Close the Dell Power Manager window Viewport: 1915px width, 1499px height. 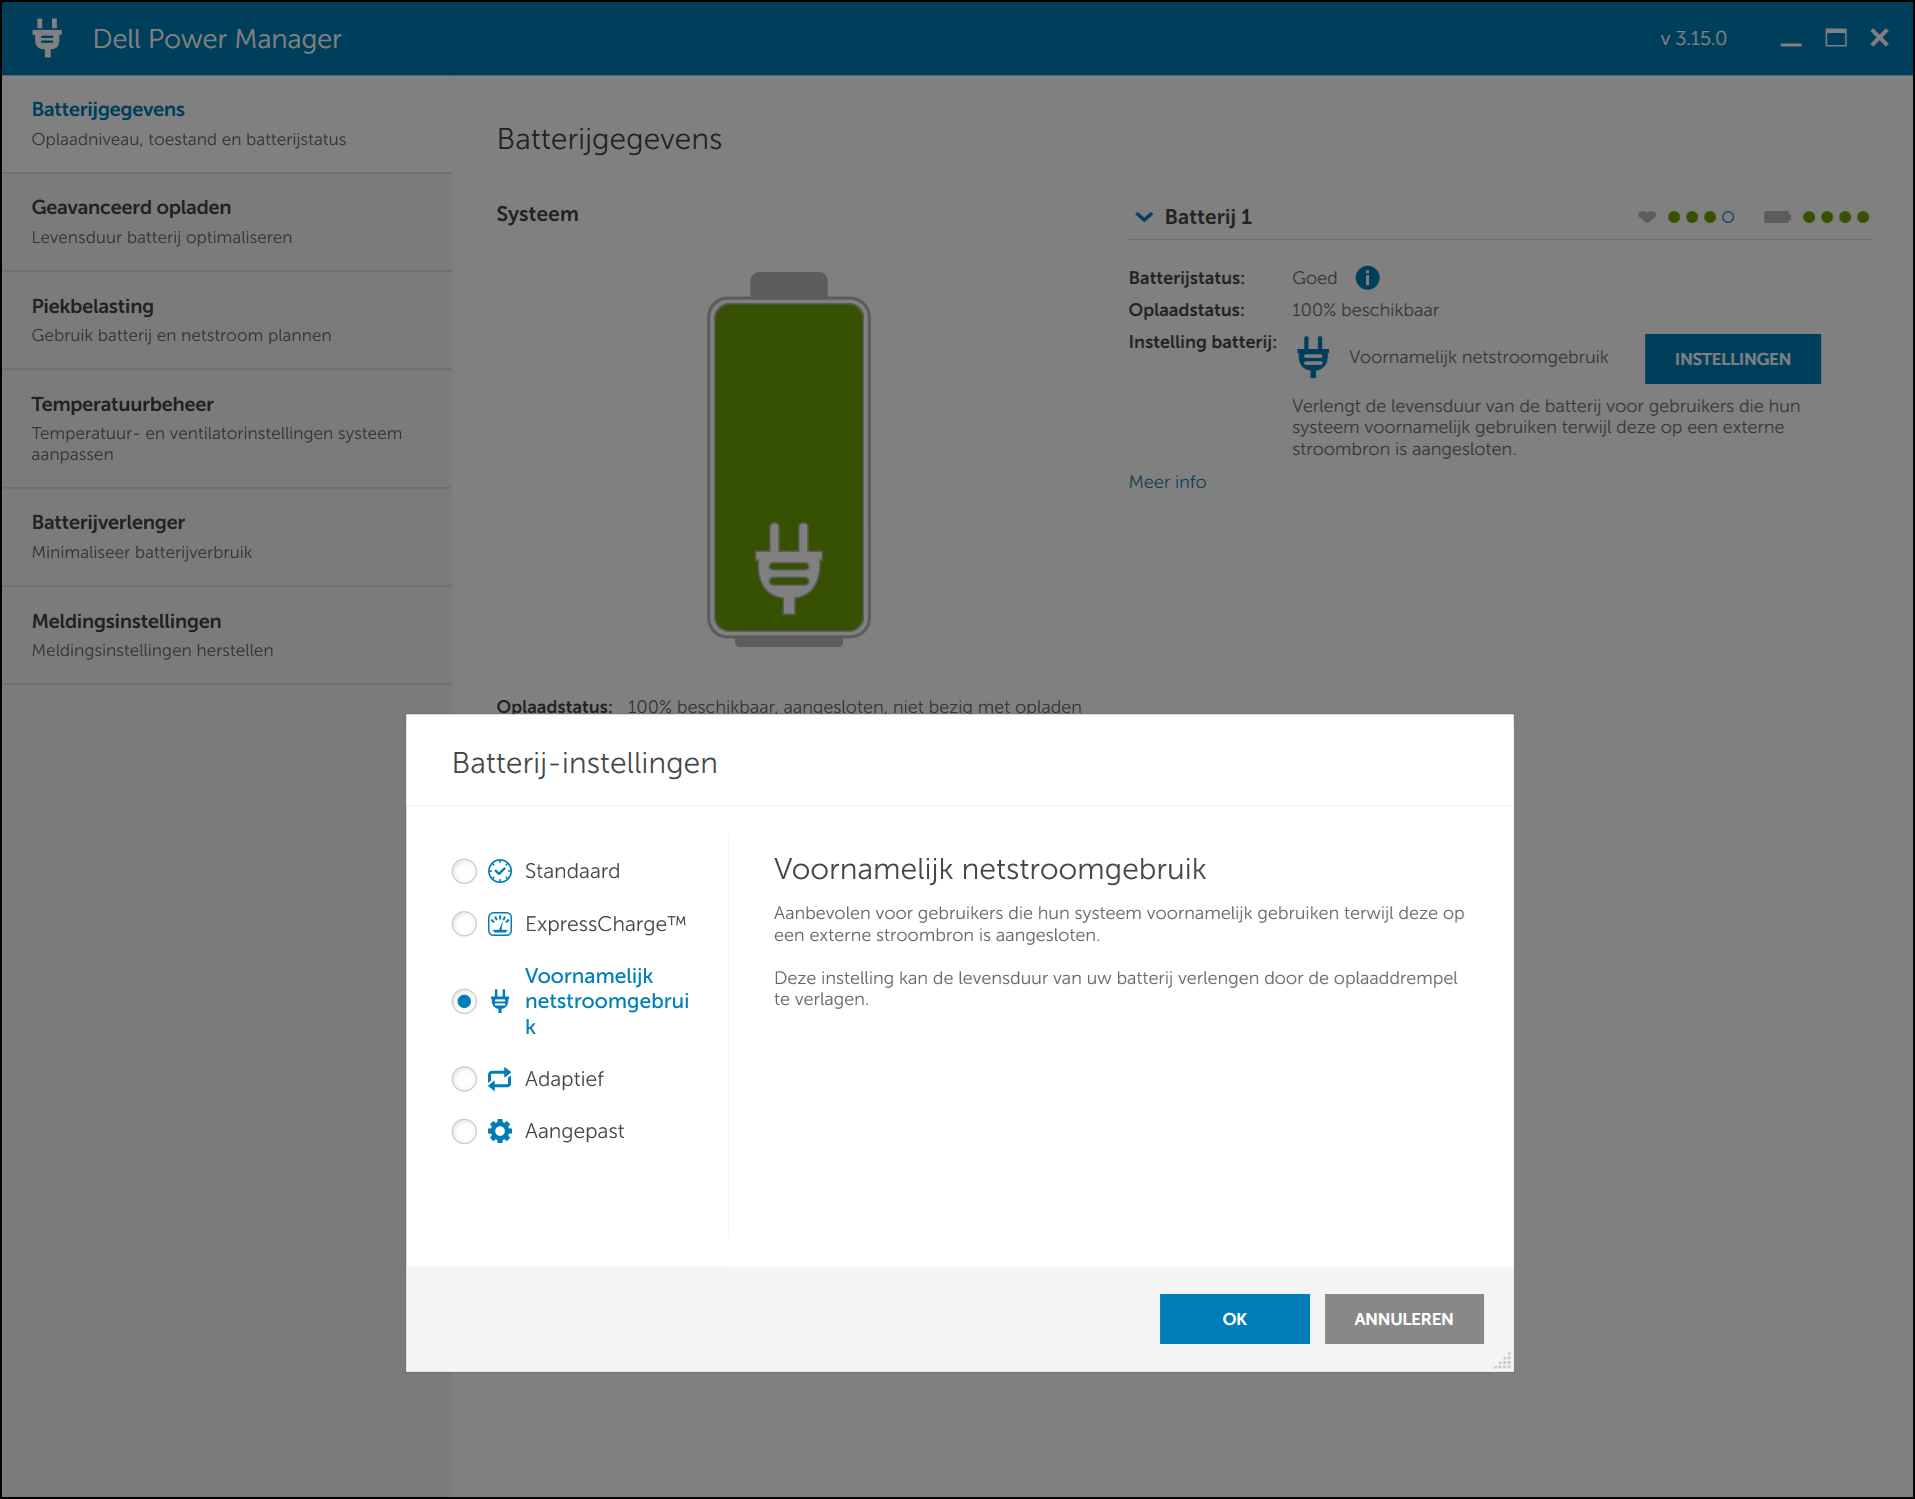(1880, 37)
